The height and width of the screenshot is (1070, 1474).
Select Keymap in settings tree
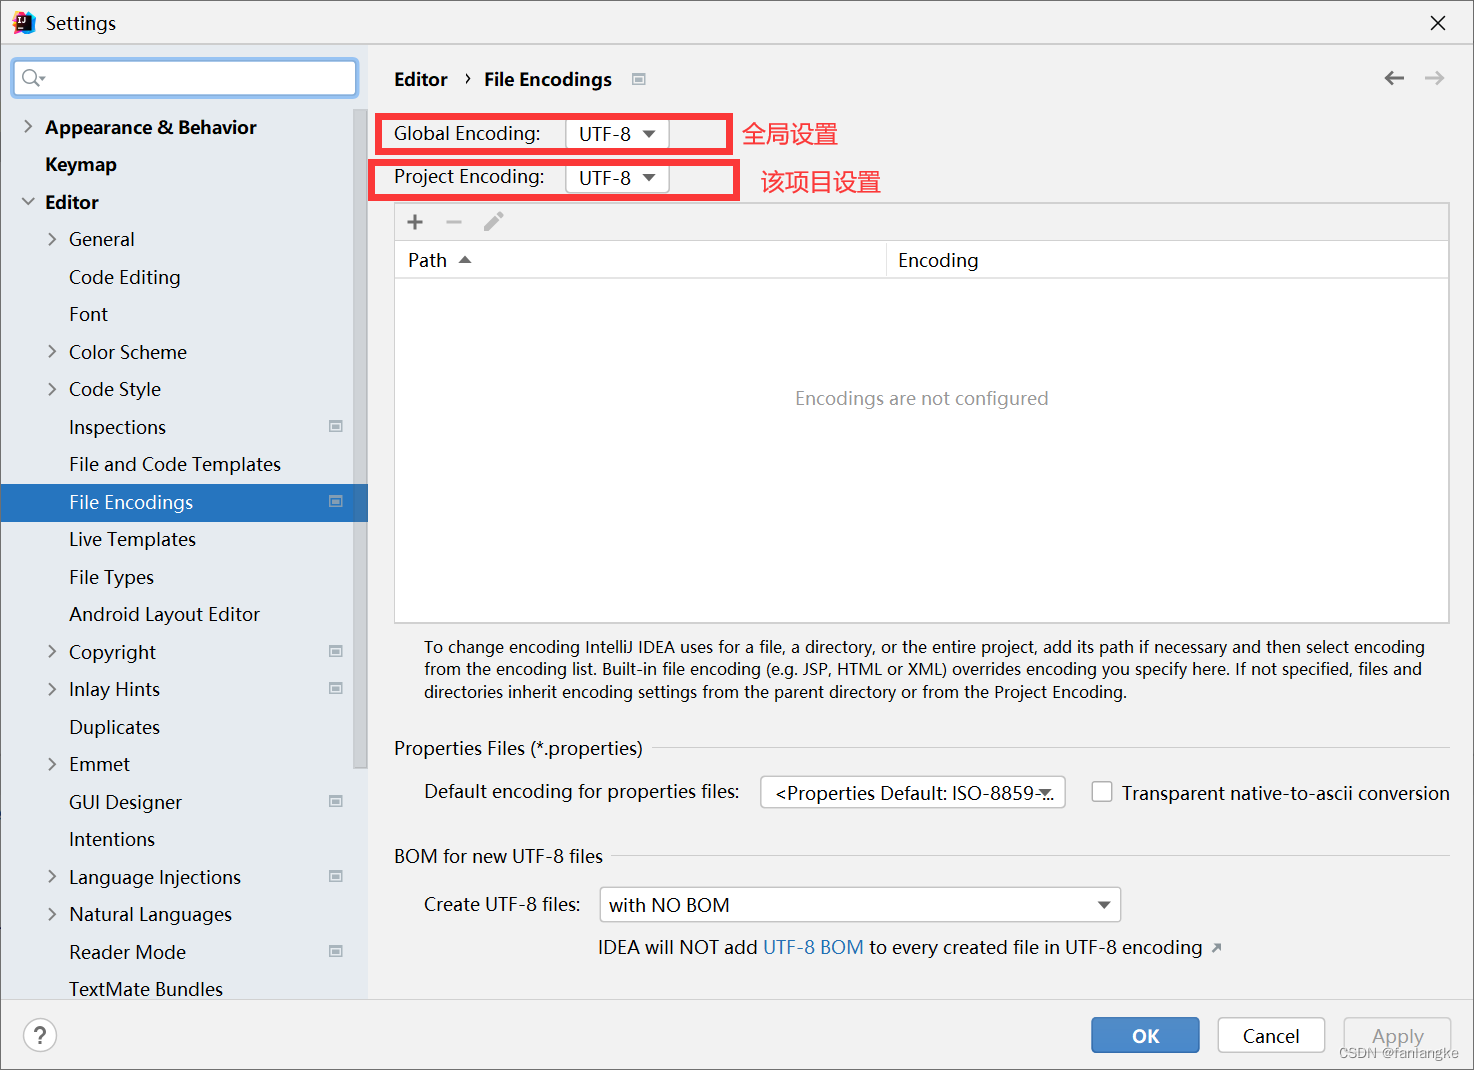pos(81,164)
